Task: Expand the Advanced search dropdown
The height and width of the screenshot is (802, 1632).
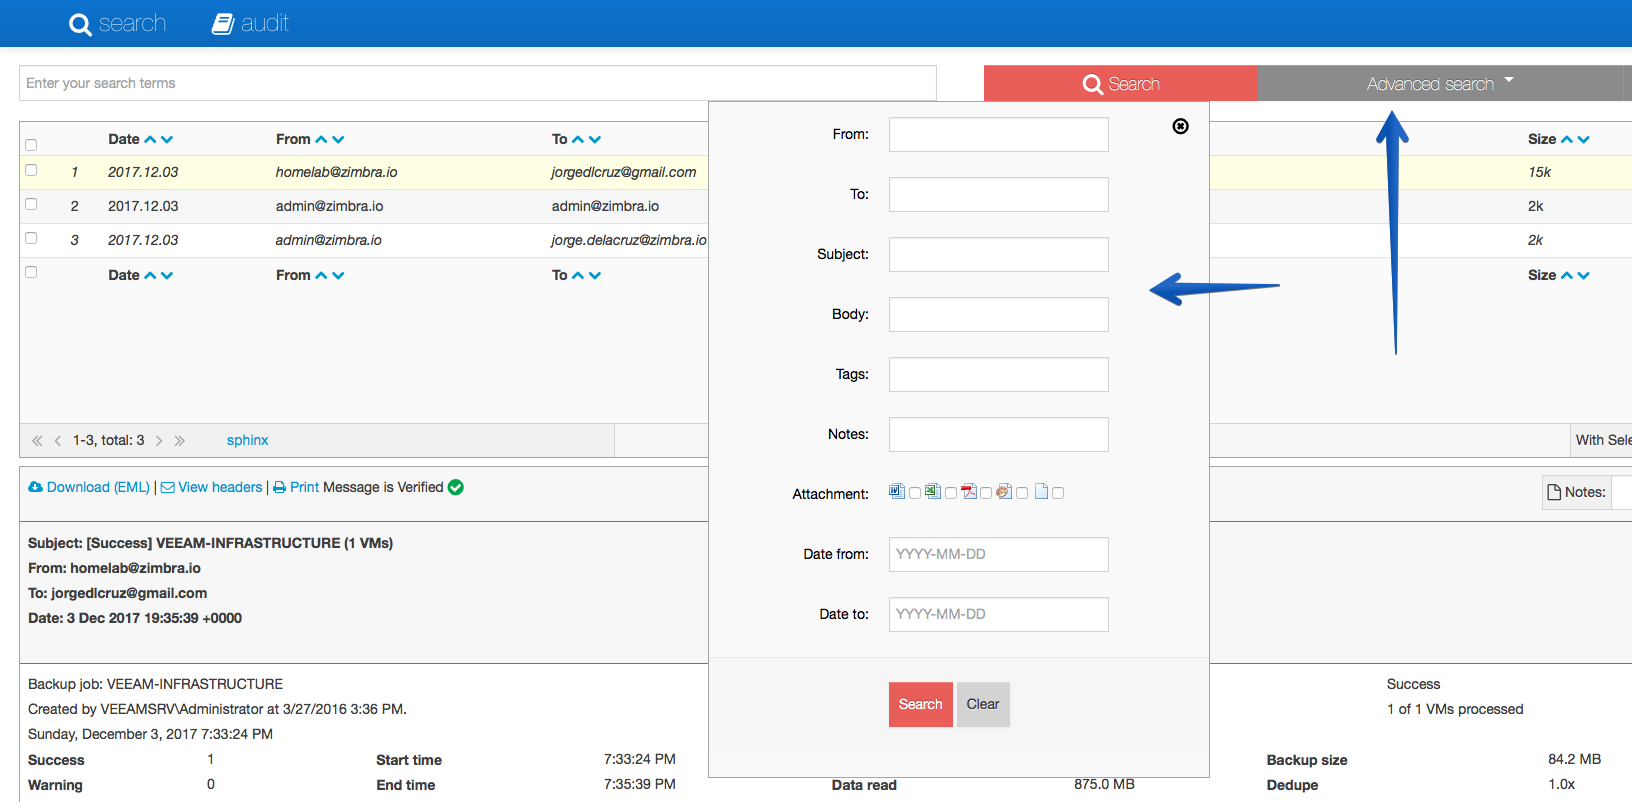Action: tap(1440, 84)
